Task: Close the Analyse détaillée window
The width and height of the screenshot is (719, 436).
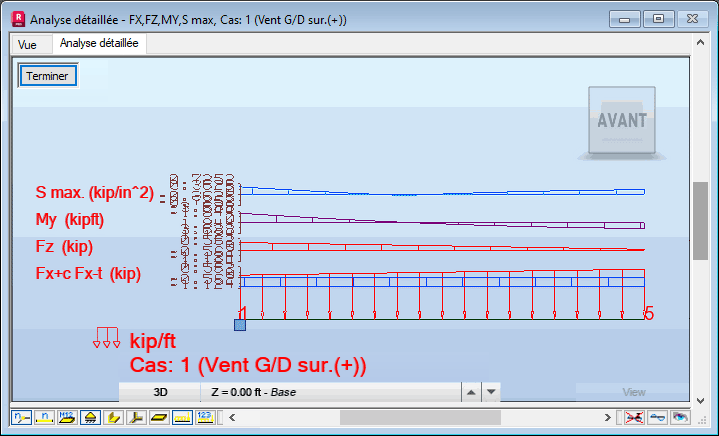Action: tap(692, 19)
